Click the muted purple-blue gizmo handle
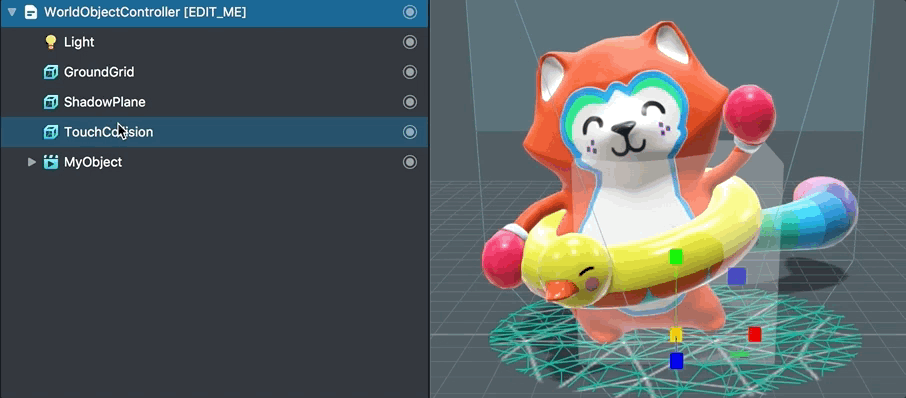 point(737,276)
